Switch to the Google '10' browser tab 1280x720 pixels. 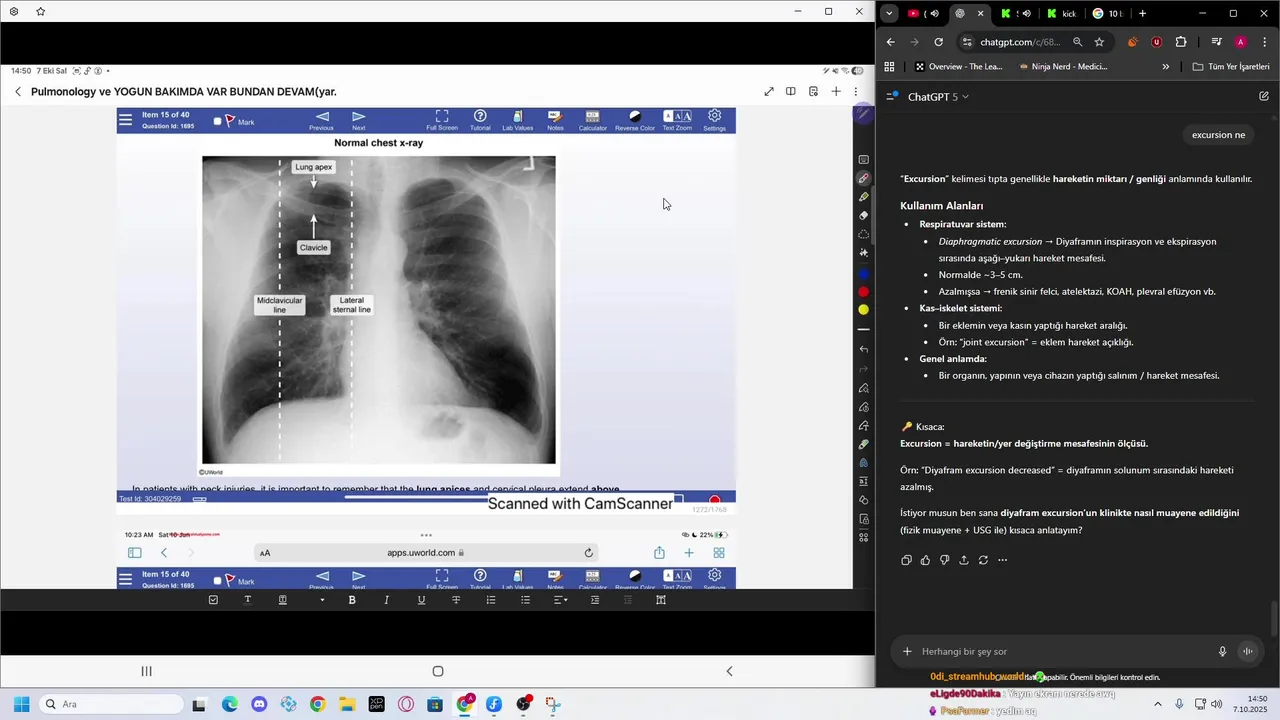point(1107,13)
